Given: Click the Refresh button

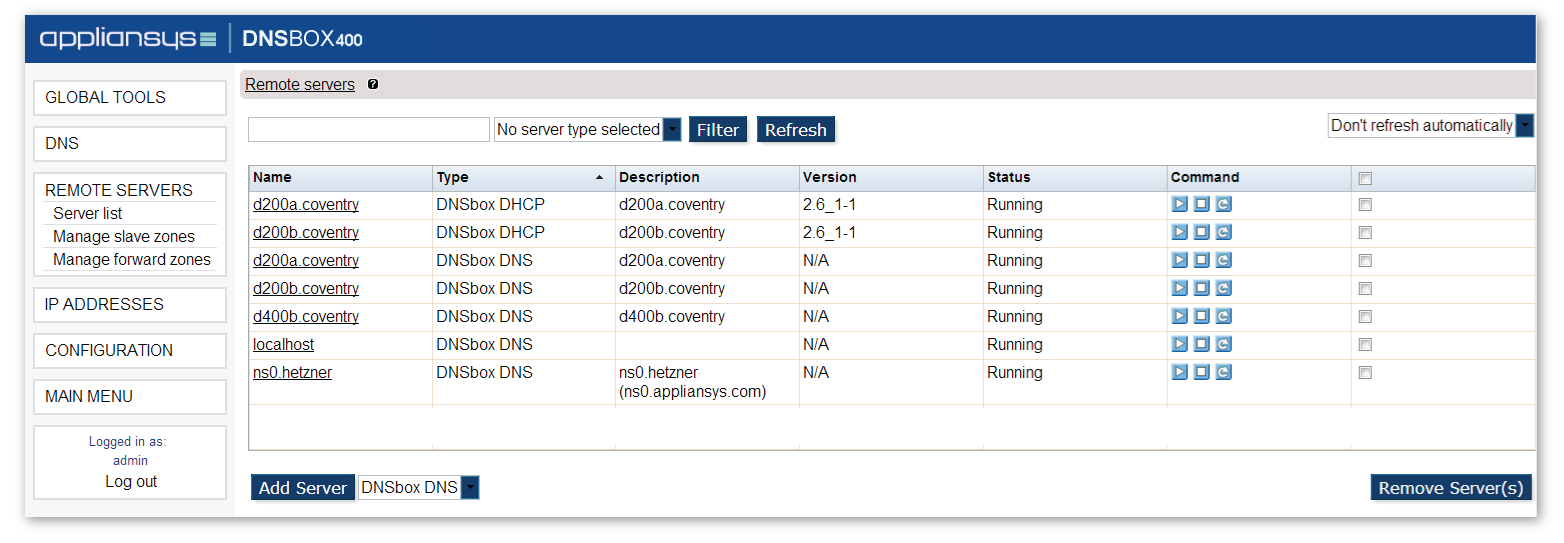Looking at the screenshot, I should [796, 130].
